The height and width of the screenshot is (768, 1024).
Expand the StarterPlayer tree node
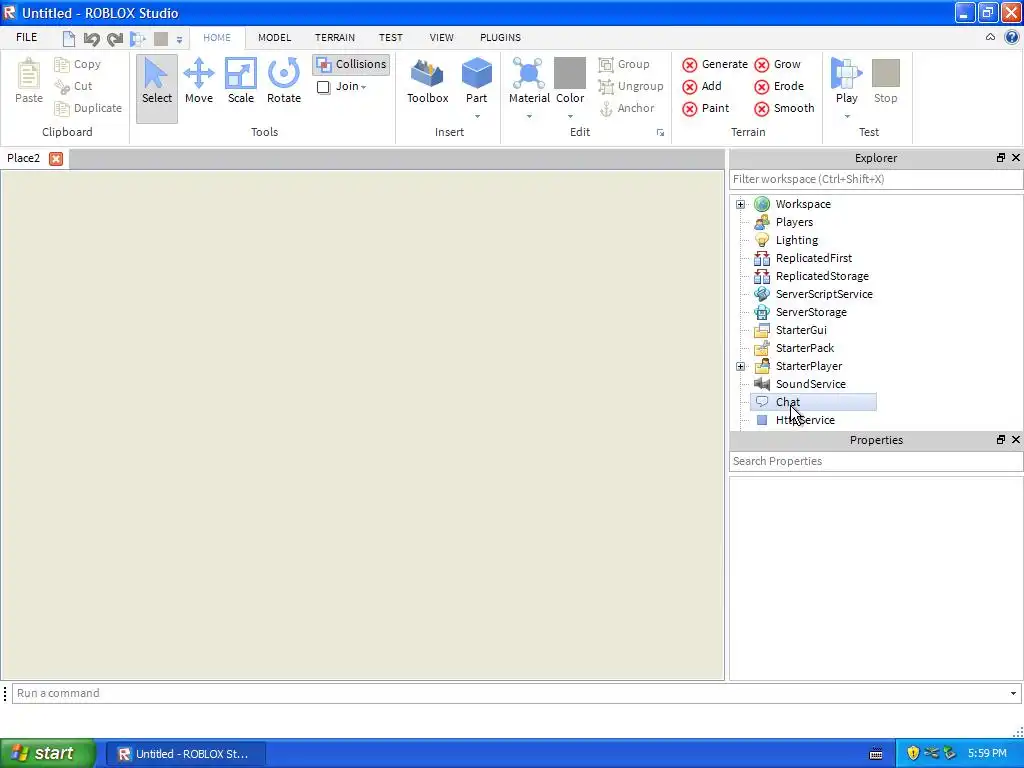pos(741,366)
